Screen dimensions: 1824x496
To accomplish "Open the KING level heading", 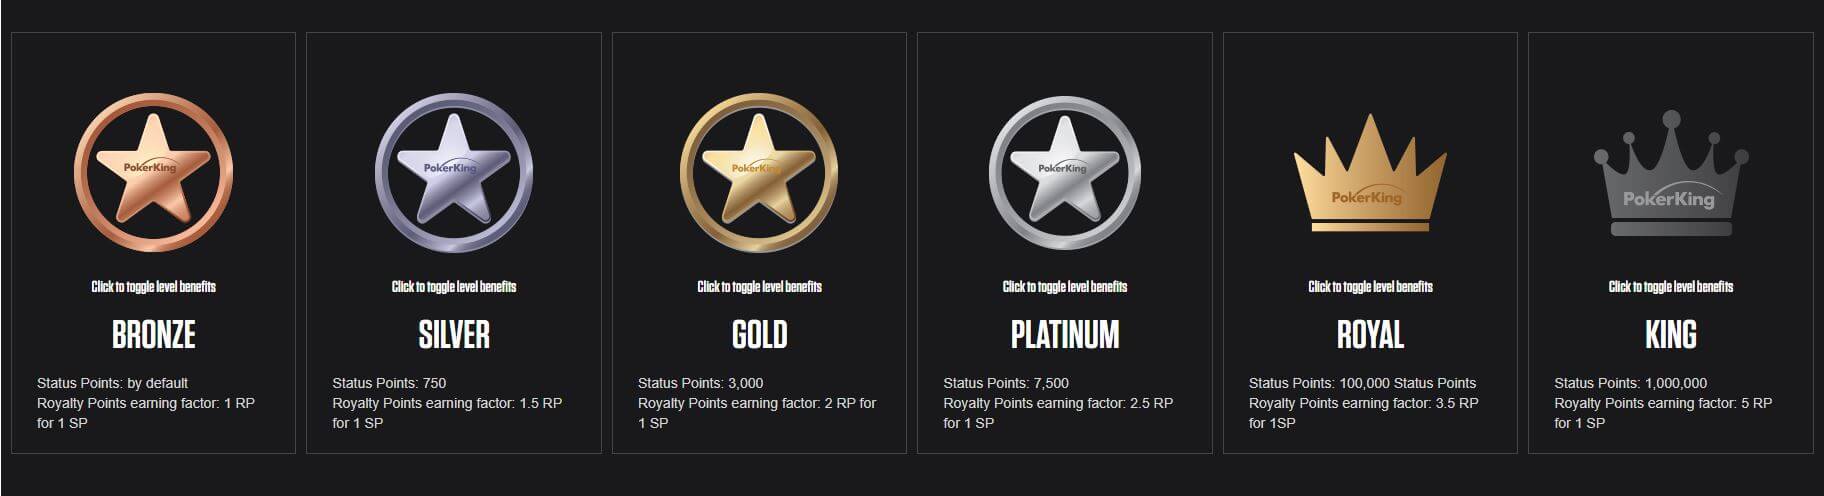I will tap(1671, 334).
